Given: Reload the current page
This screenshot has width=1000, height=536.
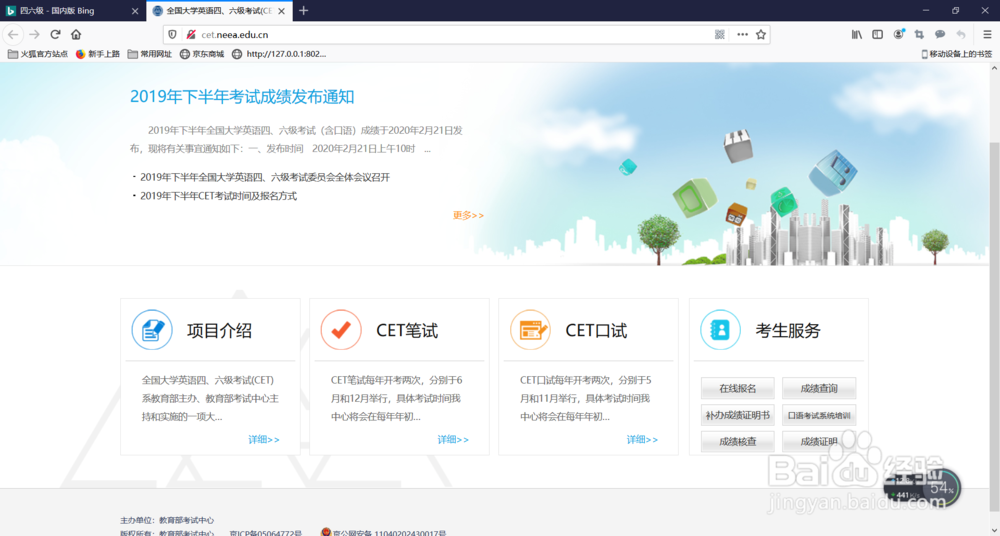Looking at the screenshot, I should point(55,34).
